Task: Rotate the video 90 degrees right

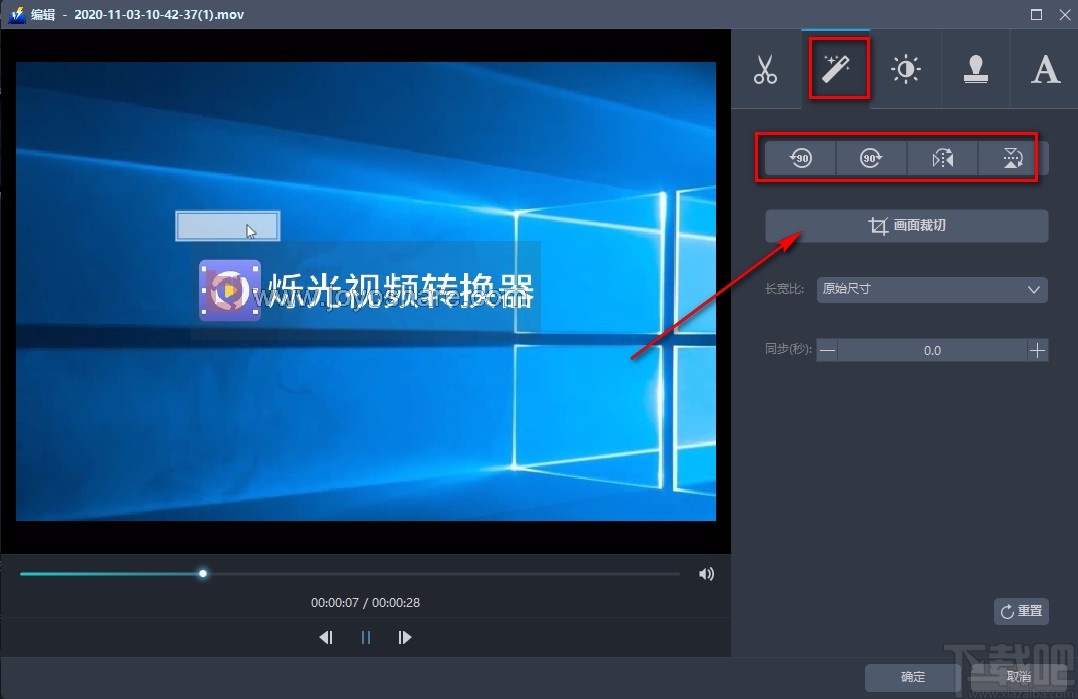Action: [x=871, y=158]
